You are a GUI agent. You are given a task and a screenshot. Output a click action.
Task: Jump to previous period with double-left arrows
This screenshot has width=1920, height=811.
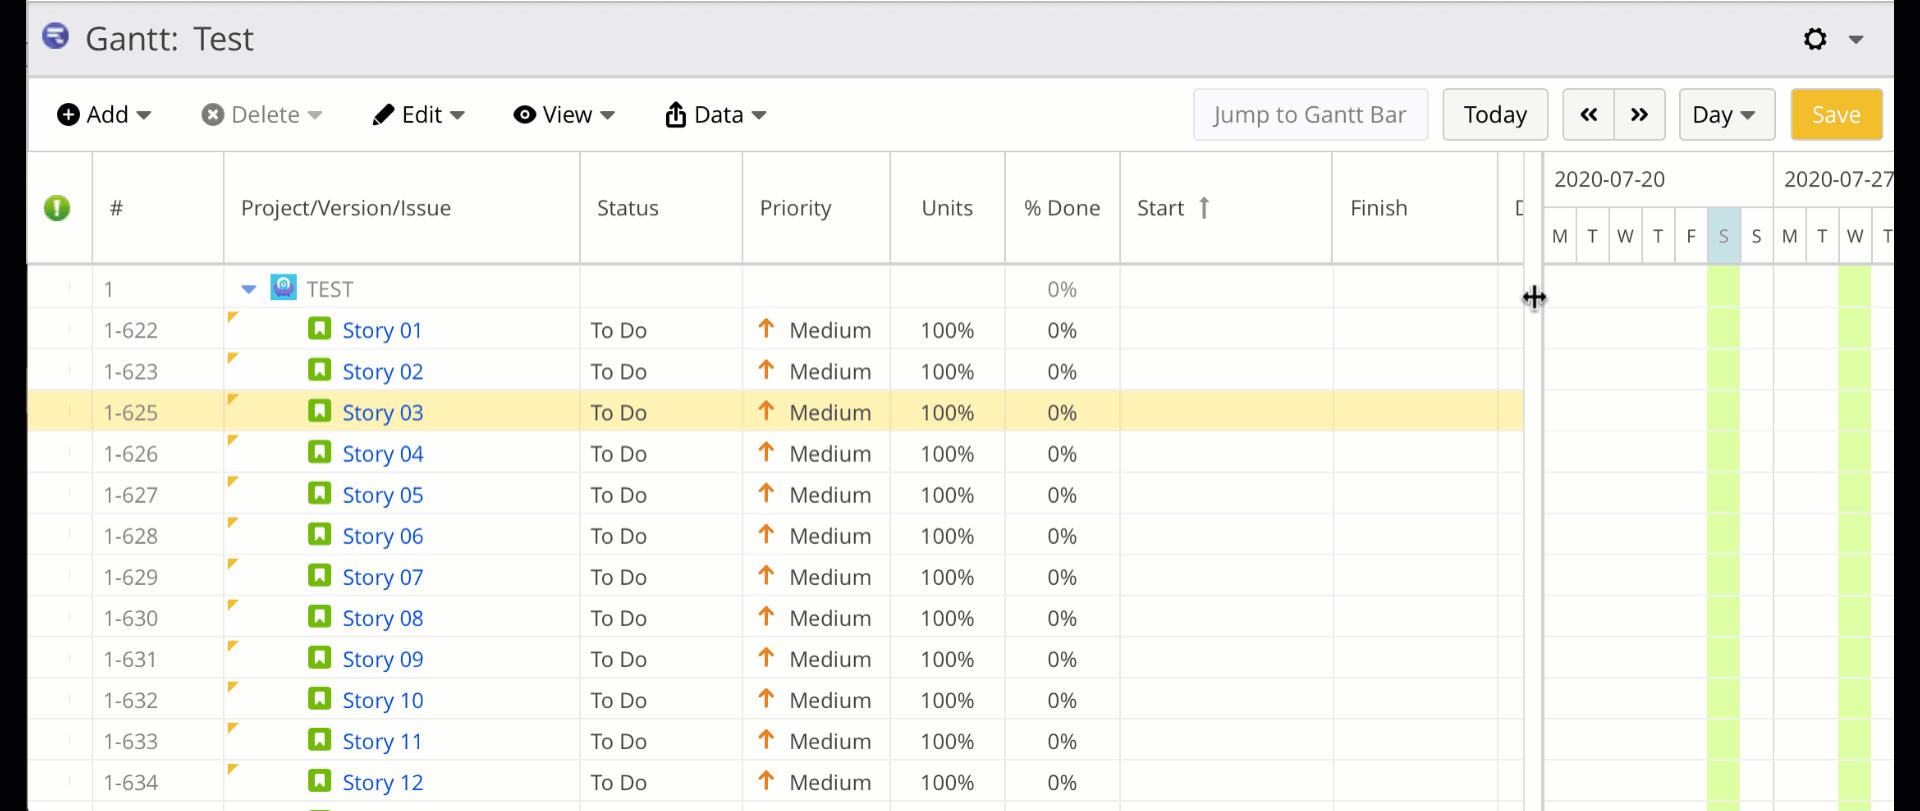pyautogui.click(x=1588, y=115)
